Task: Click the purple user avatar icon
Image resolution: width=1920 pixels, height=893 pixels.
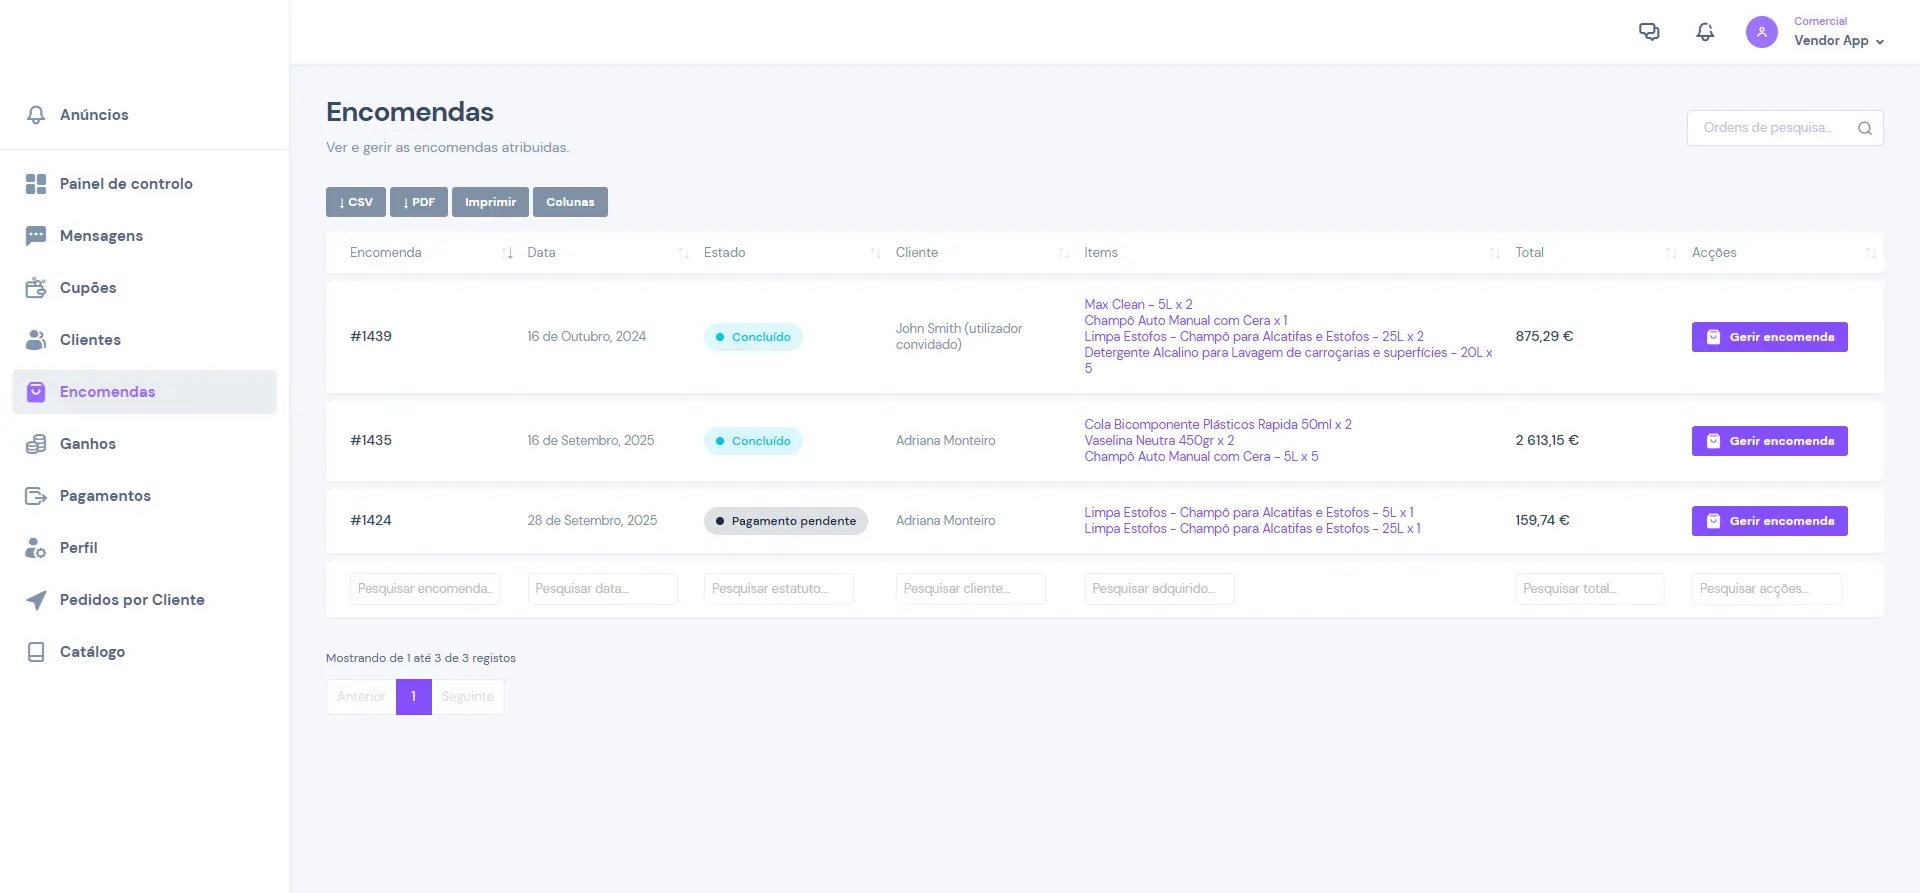Action: point(1761,32)
